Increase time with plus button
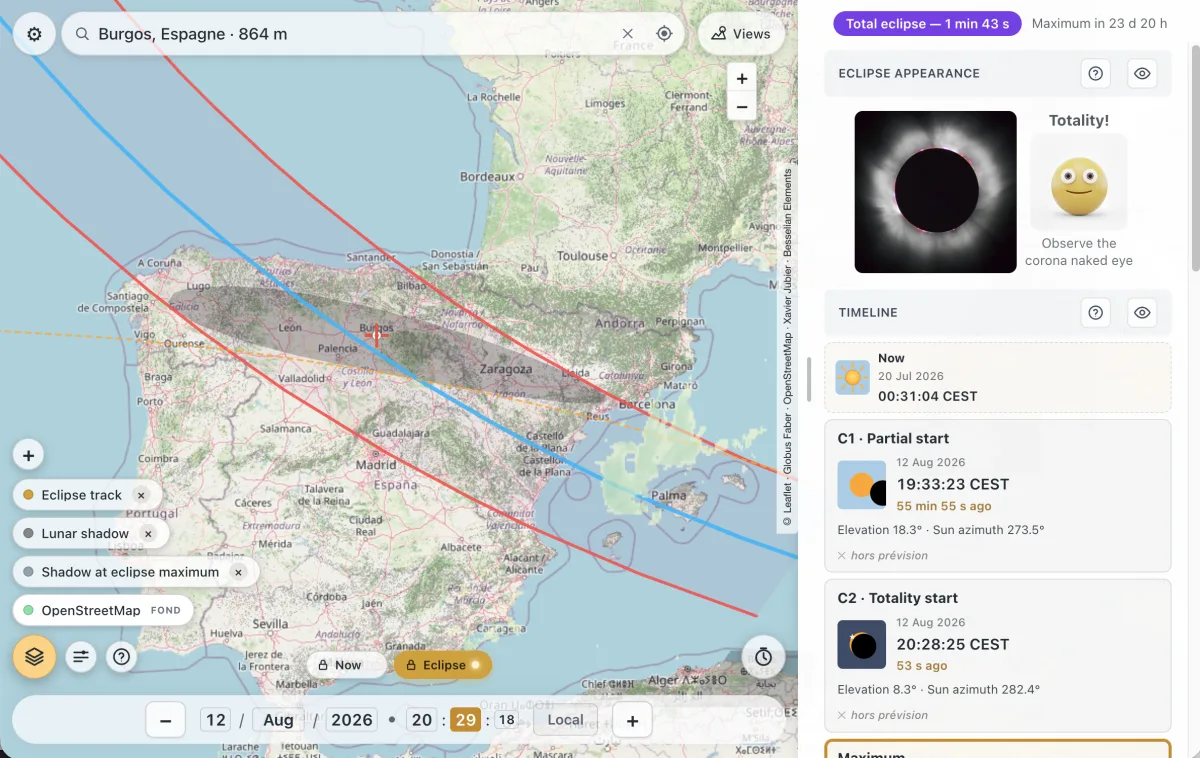 pyautogui.click(x=632, y=720)
